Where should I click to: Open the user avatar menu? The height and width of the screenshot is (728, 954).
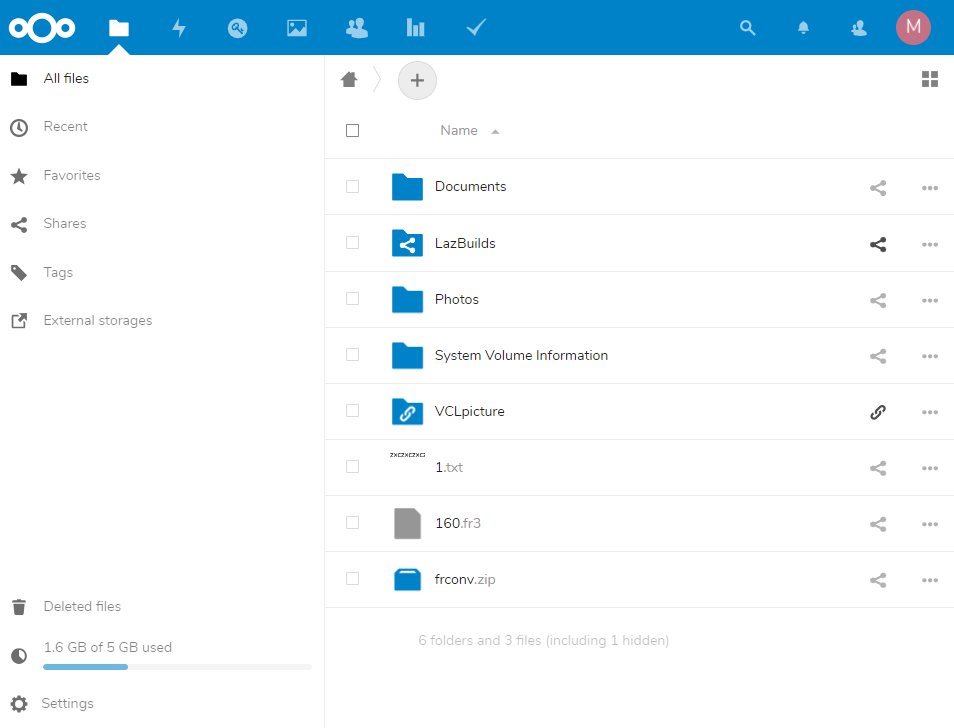[x=912, y=28]
